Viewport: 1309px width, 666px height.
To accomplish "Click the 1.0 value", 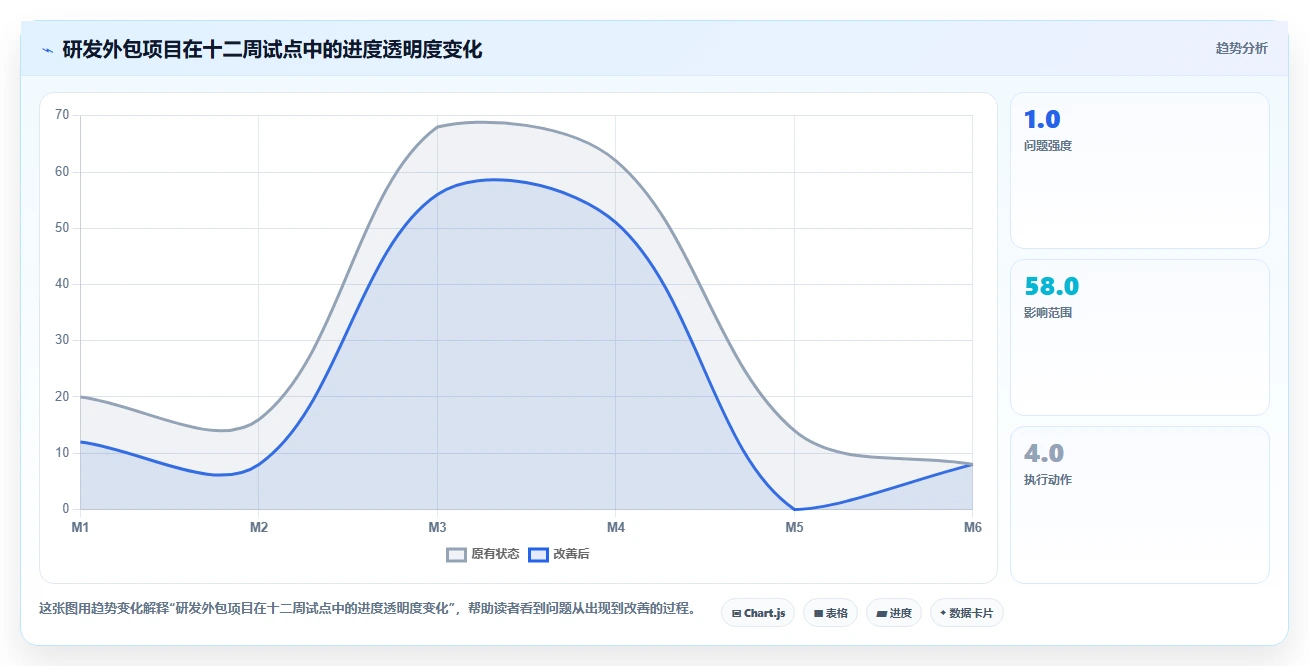I will [1042, 119].
